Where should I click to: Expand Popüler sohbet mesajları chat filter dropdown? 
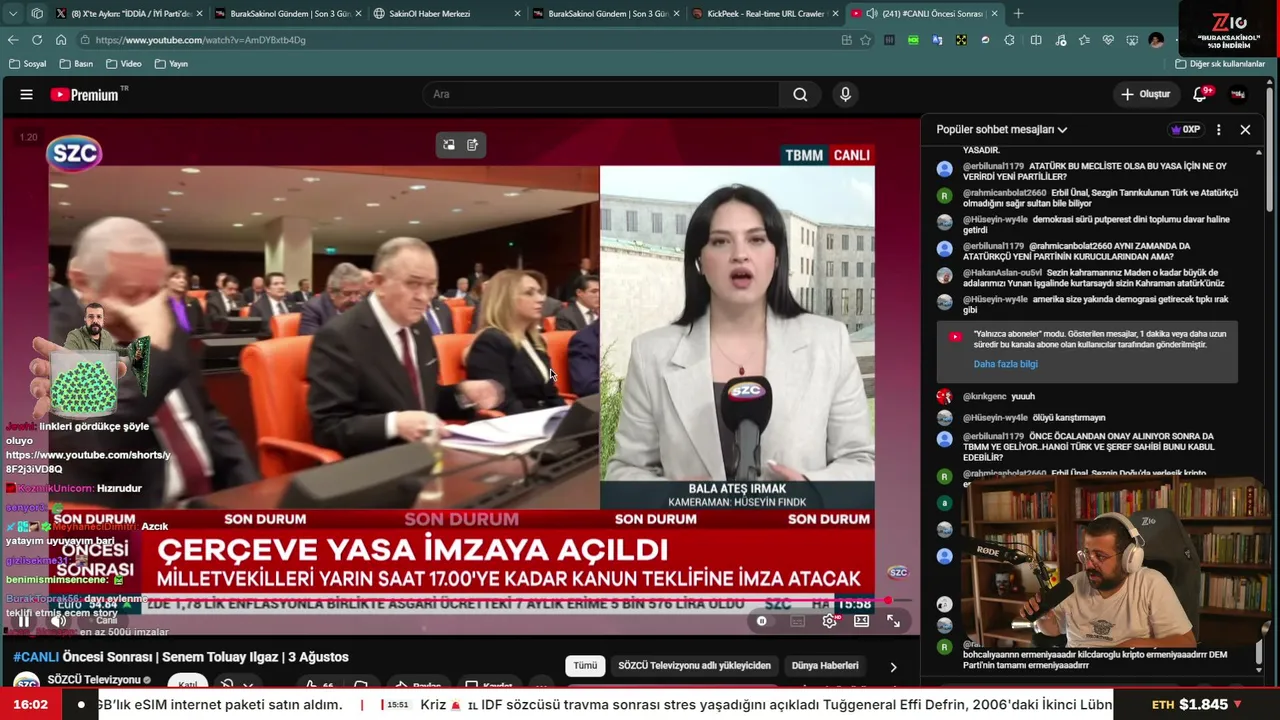(1002, 130)
